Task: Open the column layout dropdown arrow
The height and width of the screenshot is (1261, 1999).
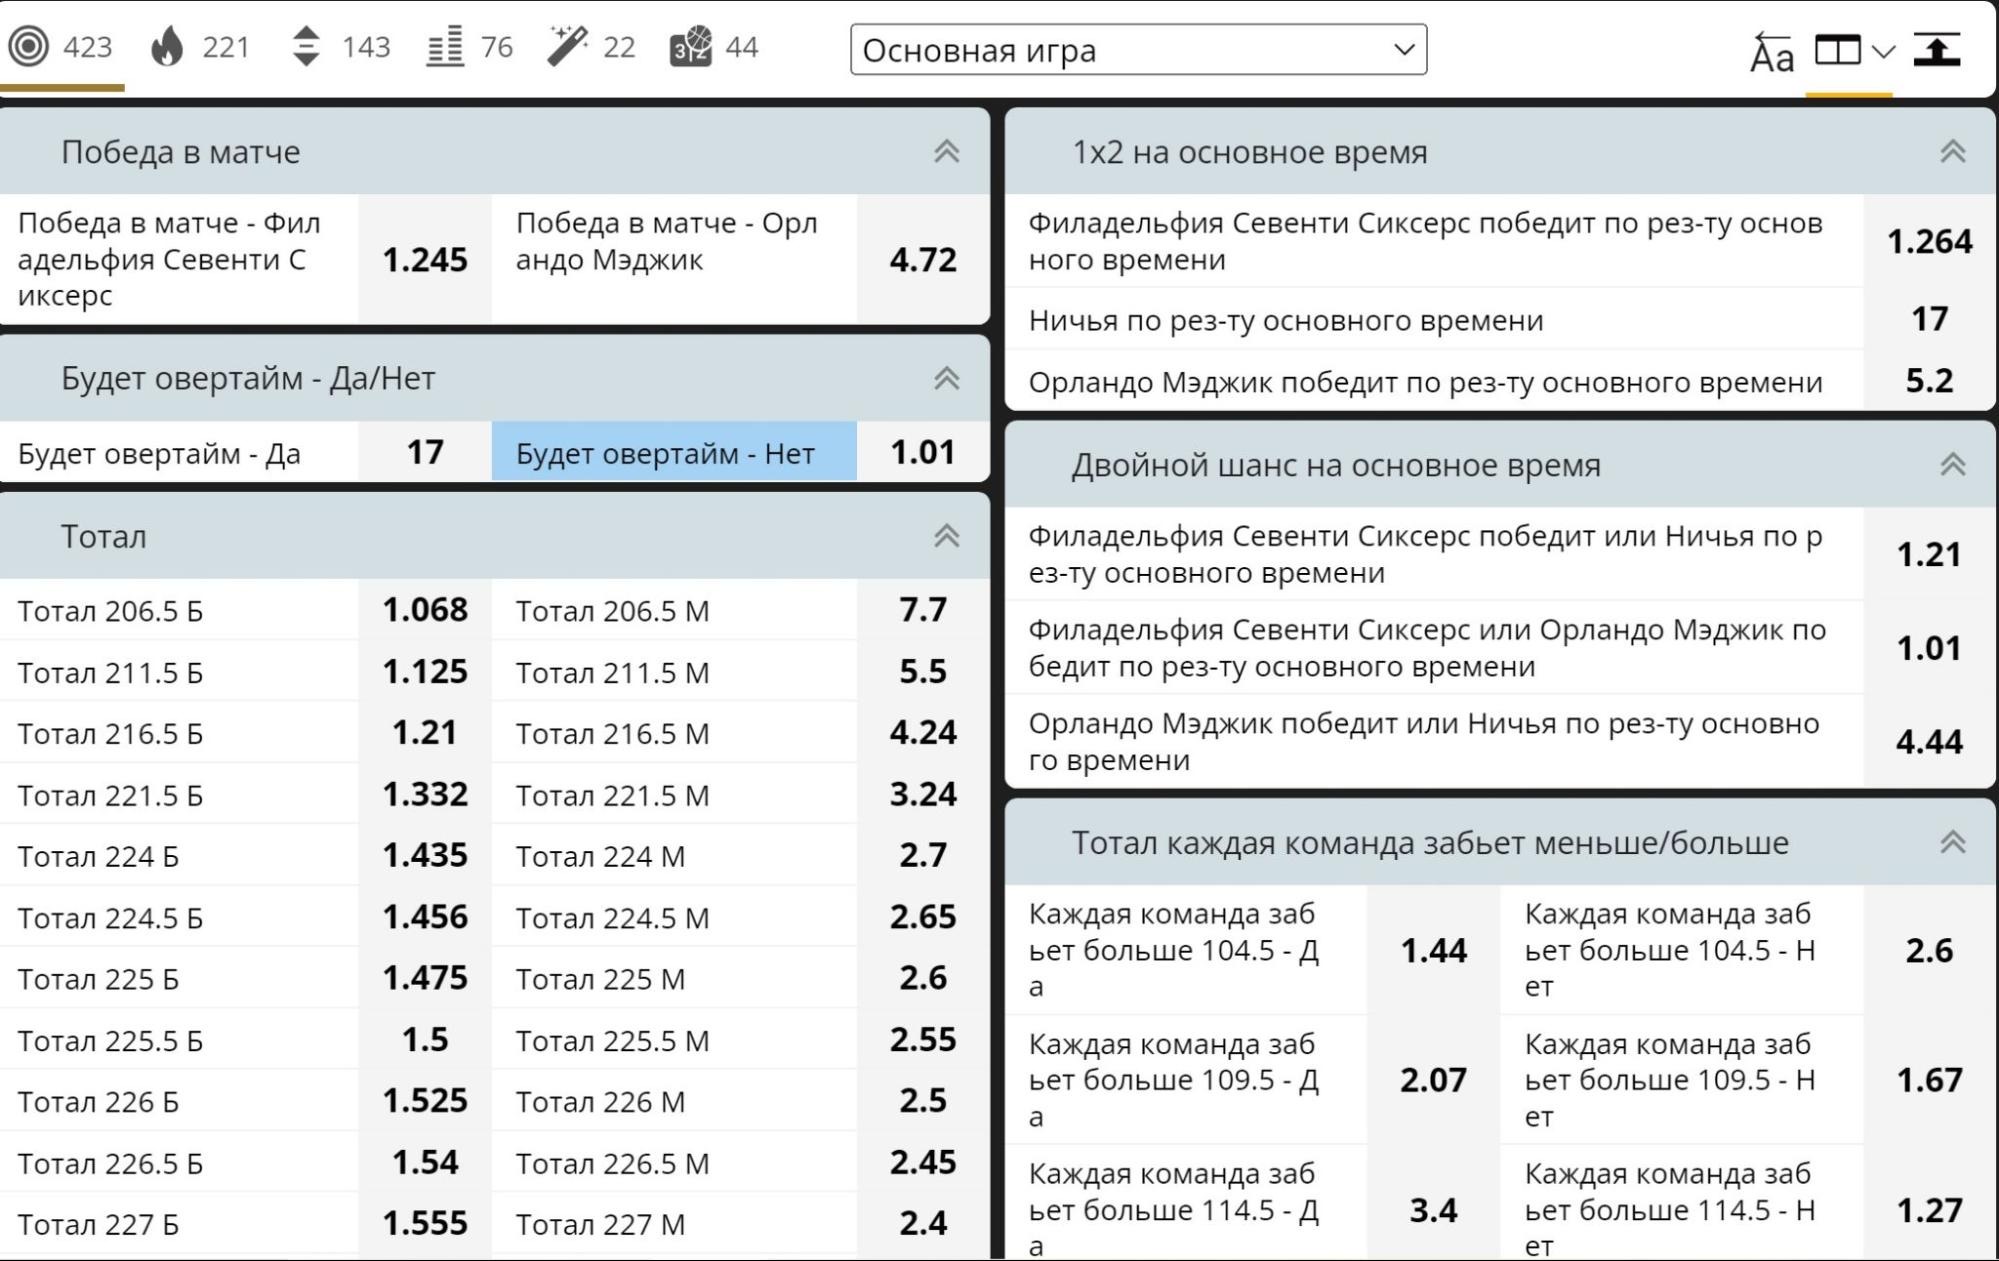Action: (x=1883, y=51)
